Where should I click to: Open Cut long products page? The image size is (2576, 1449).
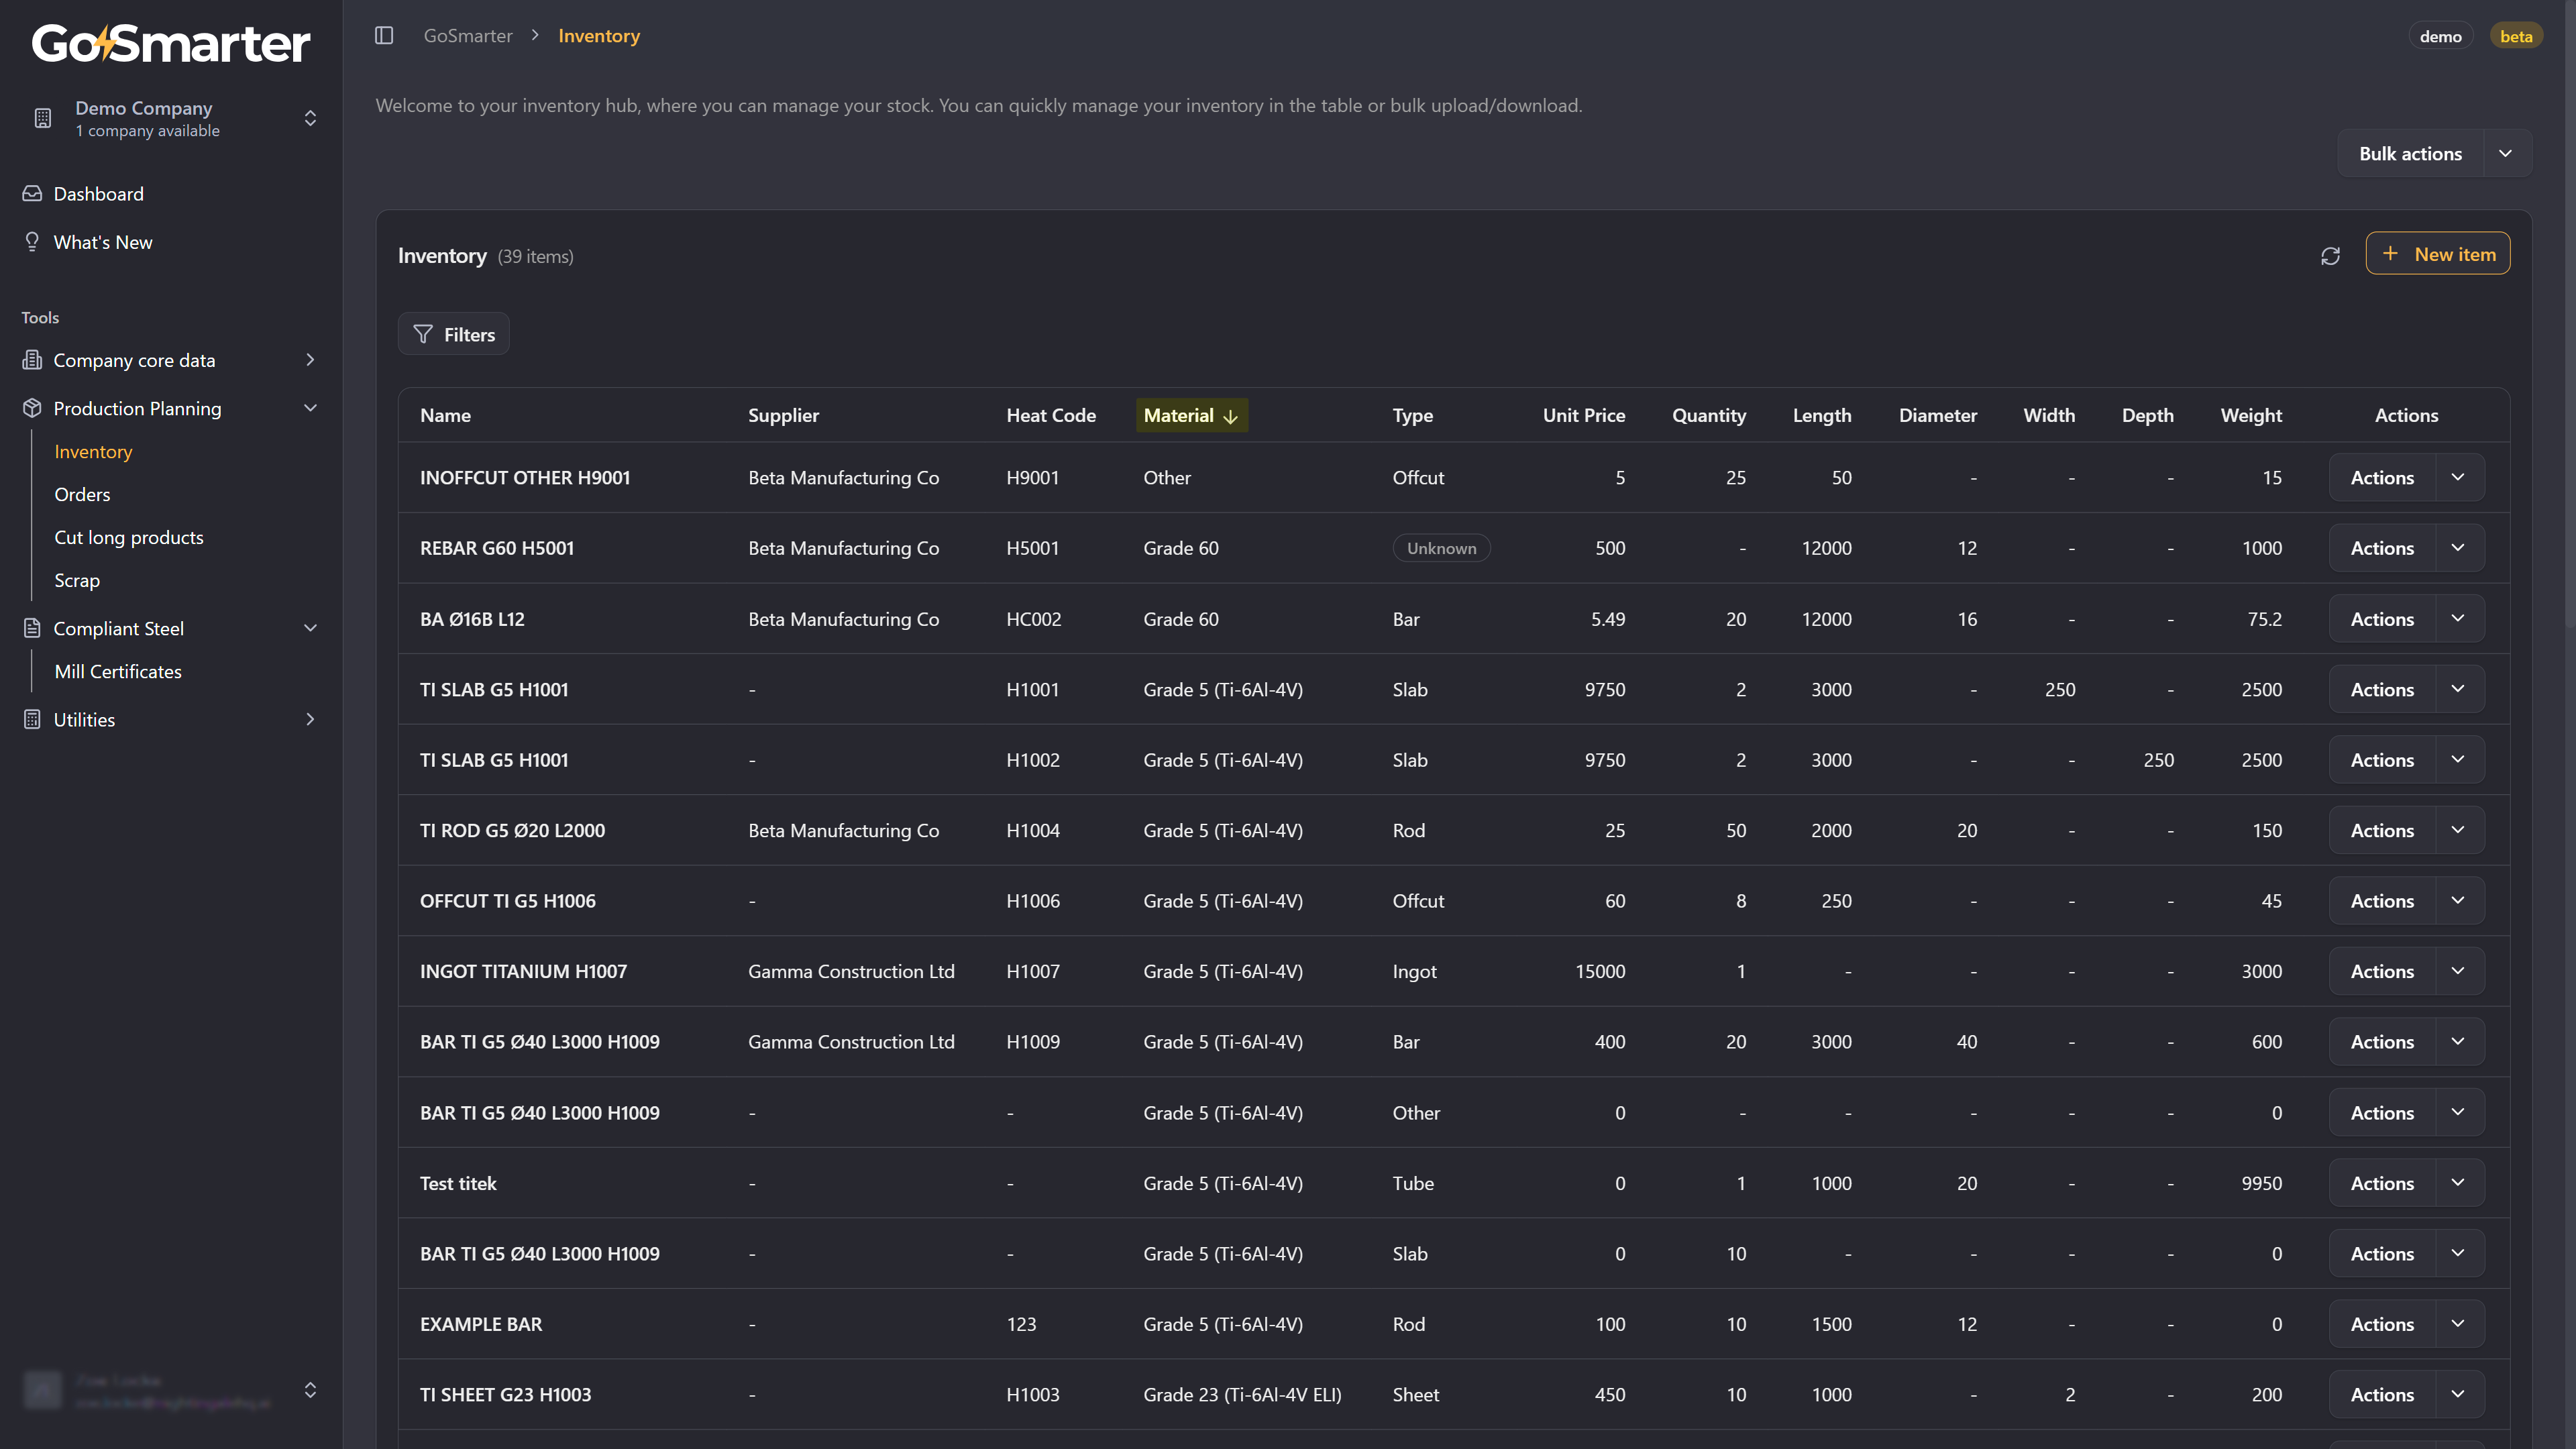(x=129, y=537)
